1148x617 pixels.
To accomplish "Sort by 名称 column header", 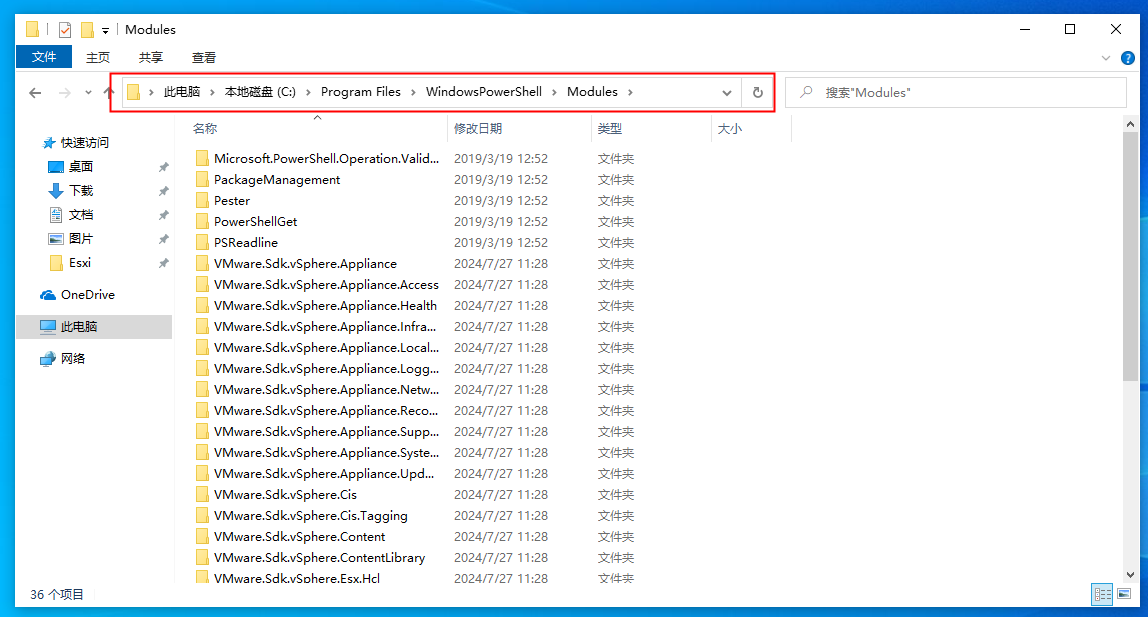I will (x=205, y=128).
